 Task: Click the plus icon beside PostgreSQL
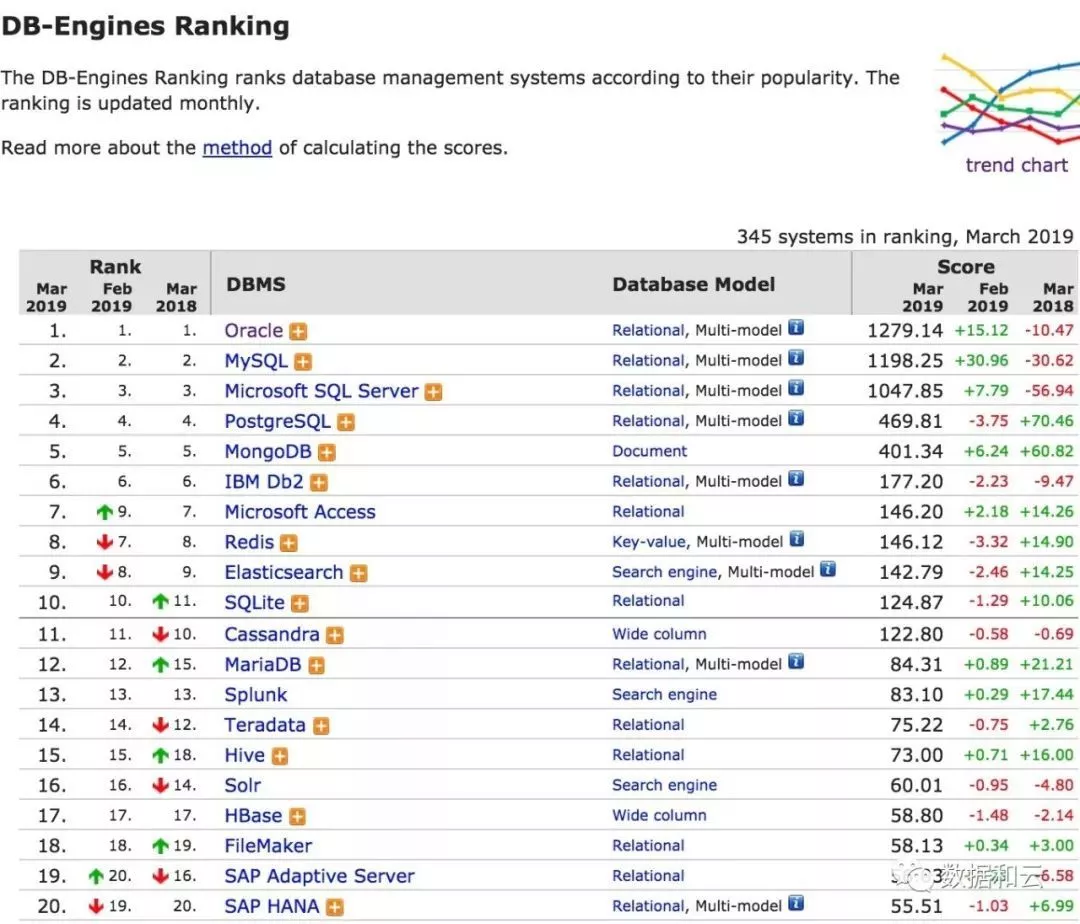click(346, 423)
